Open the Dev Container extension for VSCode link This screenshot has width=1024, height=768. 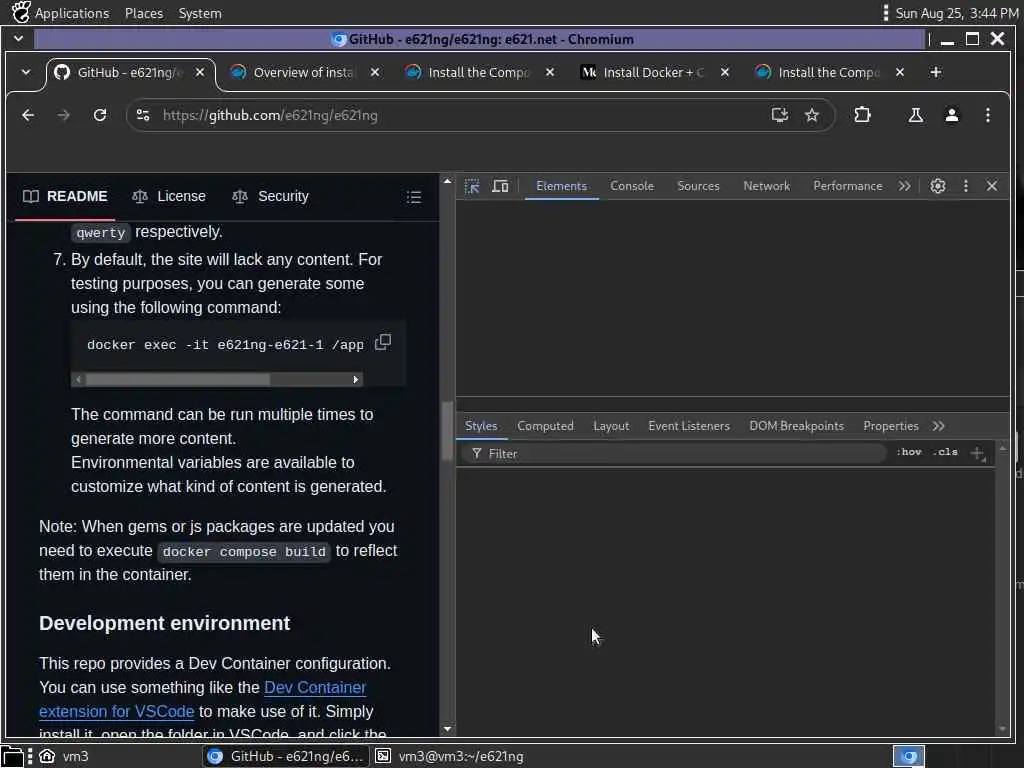click(202, 699)
